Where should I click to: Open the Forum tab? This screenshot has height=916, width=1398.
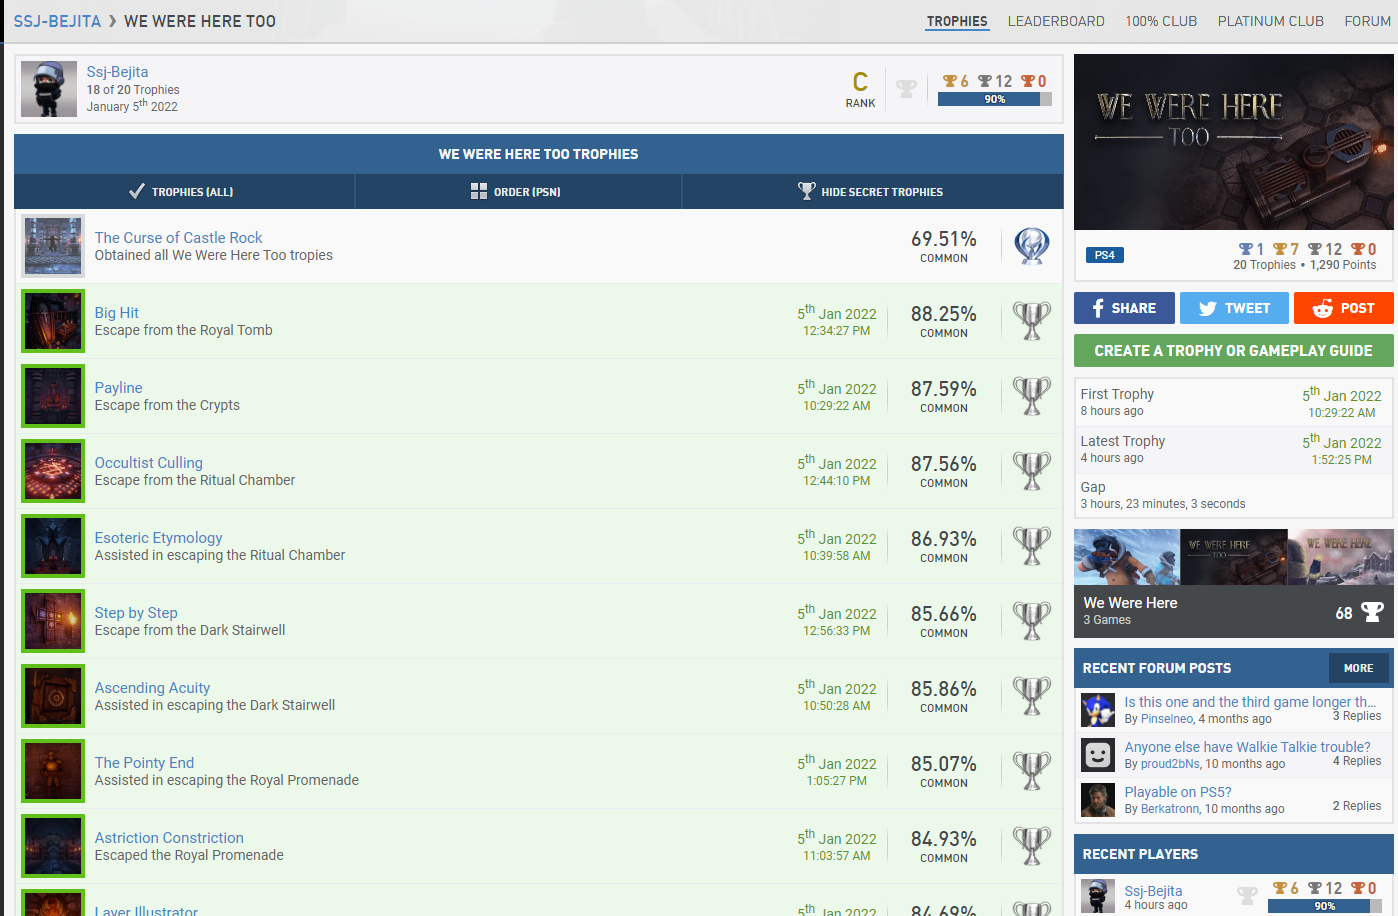pyautogui.click(x=1367, y=21)
